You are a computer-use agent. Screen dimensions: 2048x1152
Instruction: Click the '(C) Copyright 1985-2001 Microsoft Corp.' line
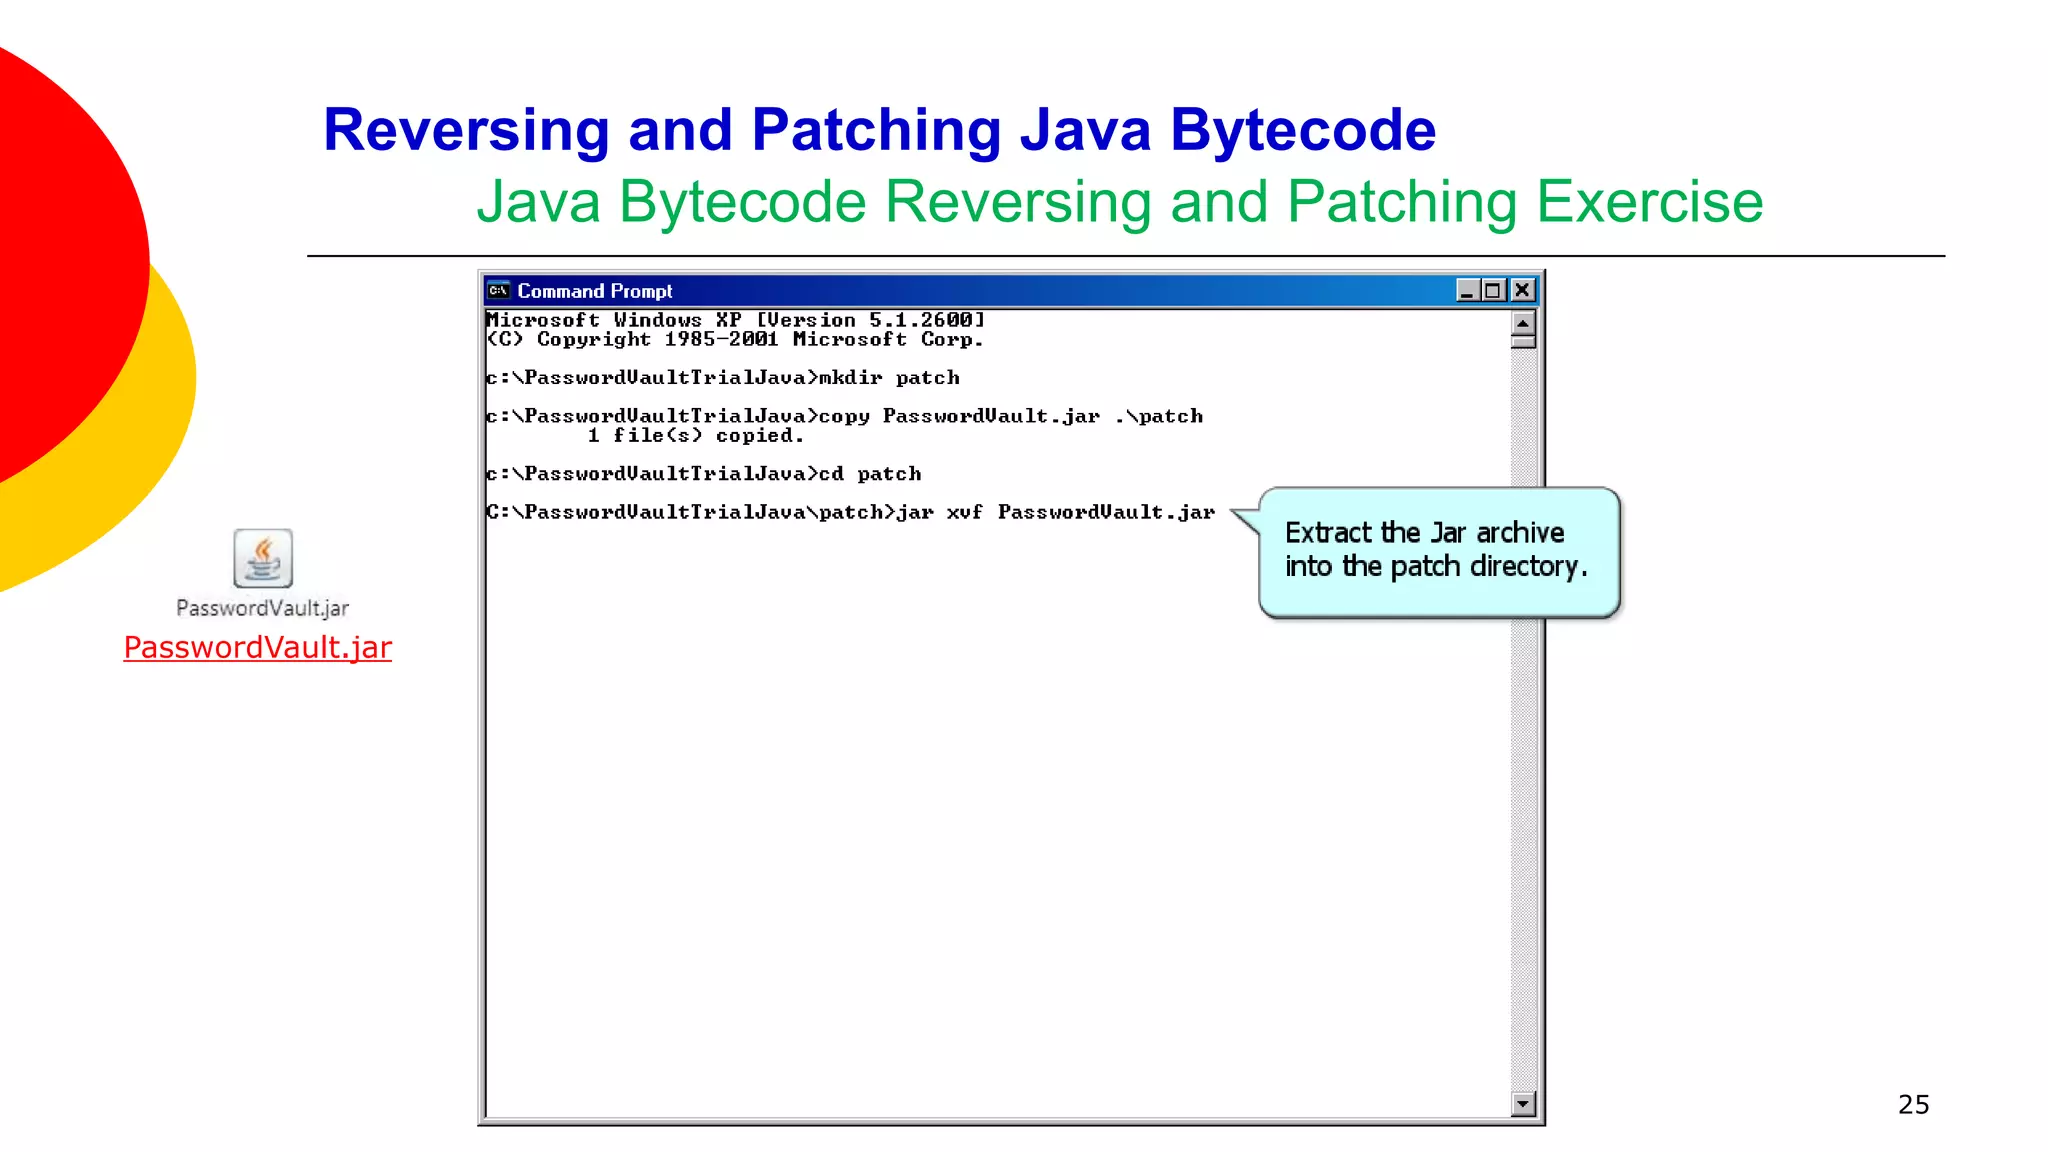coord(736,340)
